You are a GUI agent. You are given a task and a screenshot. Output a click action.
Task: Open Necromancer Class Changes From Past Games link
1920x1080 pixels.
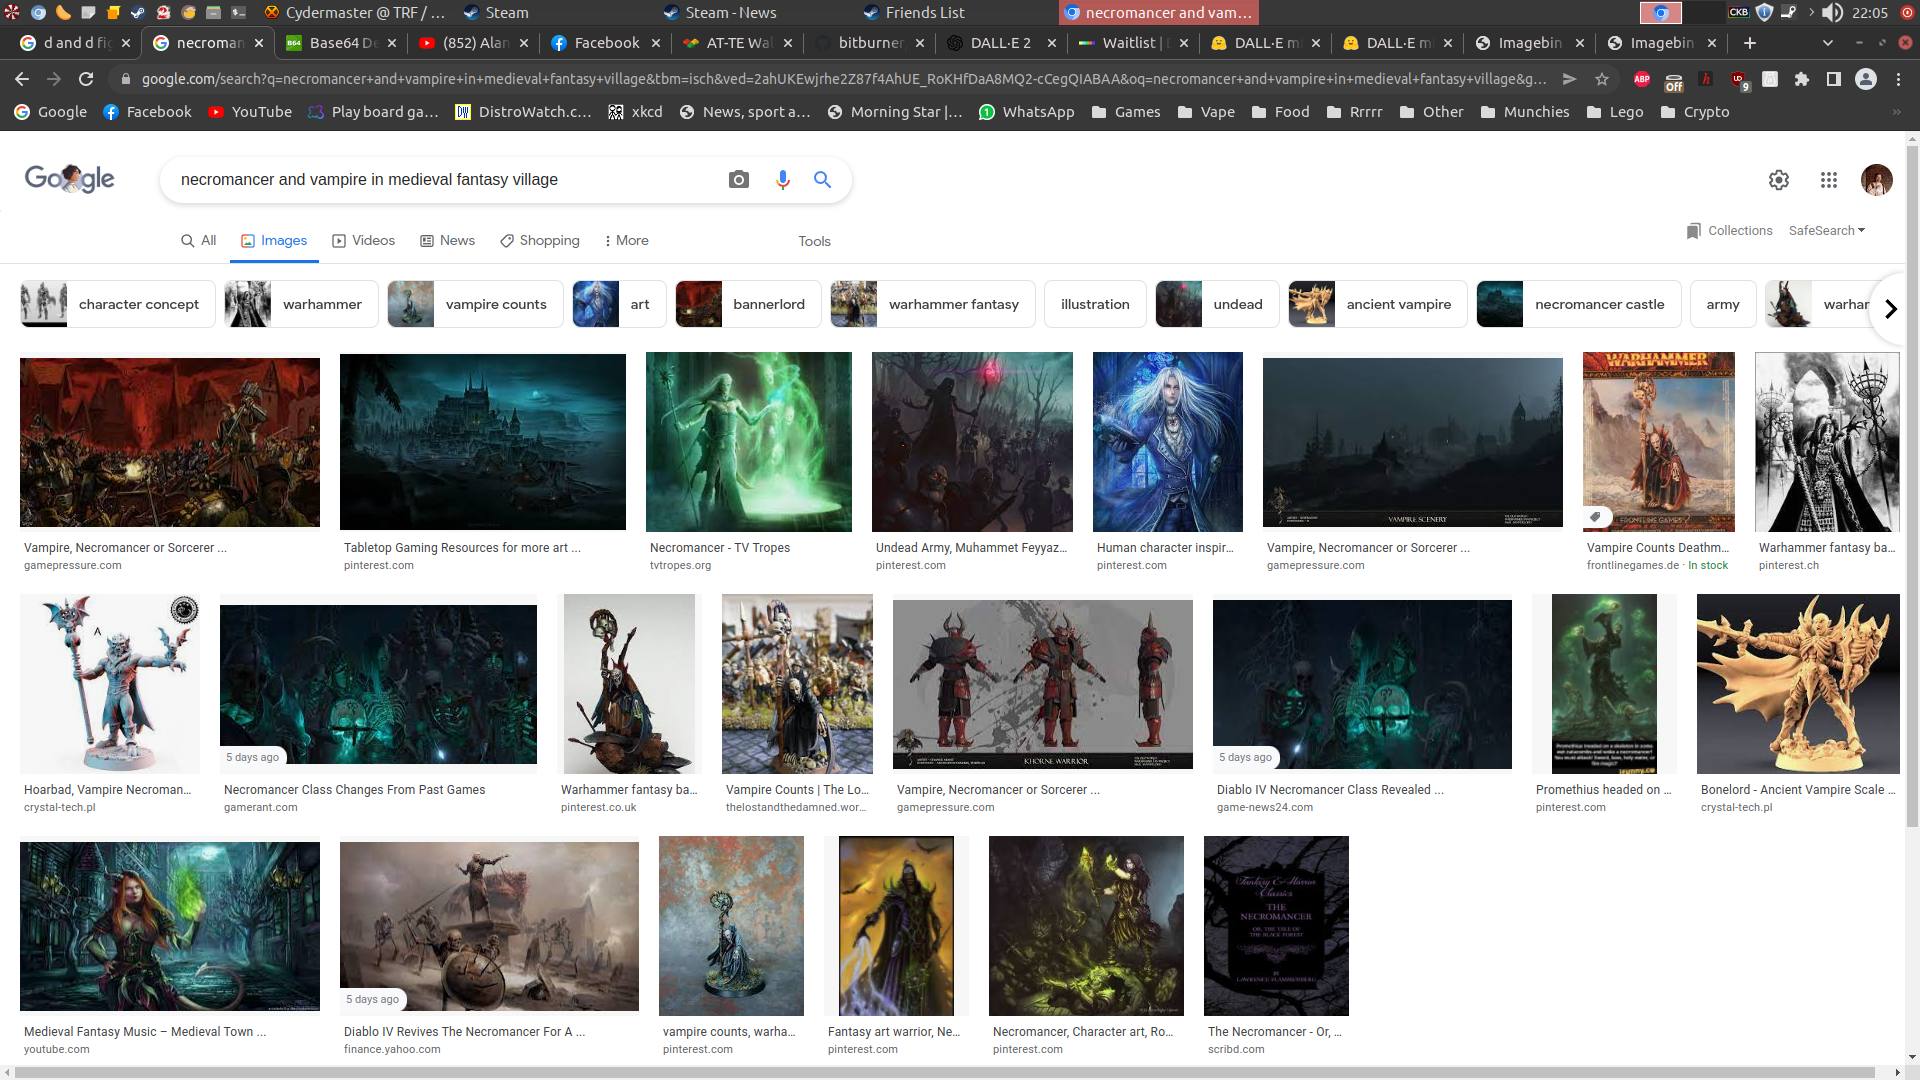(x=354, y=790)
